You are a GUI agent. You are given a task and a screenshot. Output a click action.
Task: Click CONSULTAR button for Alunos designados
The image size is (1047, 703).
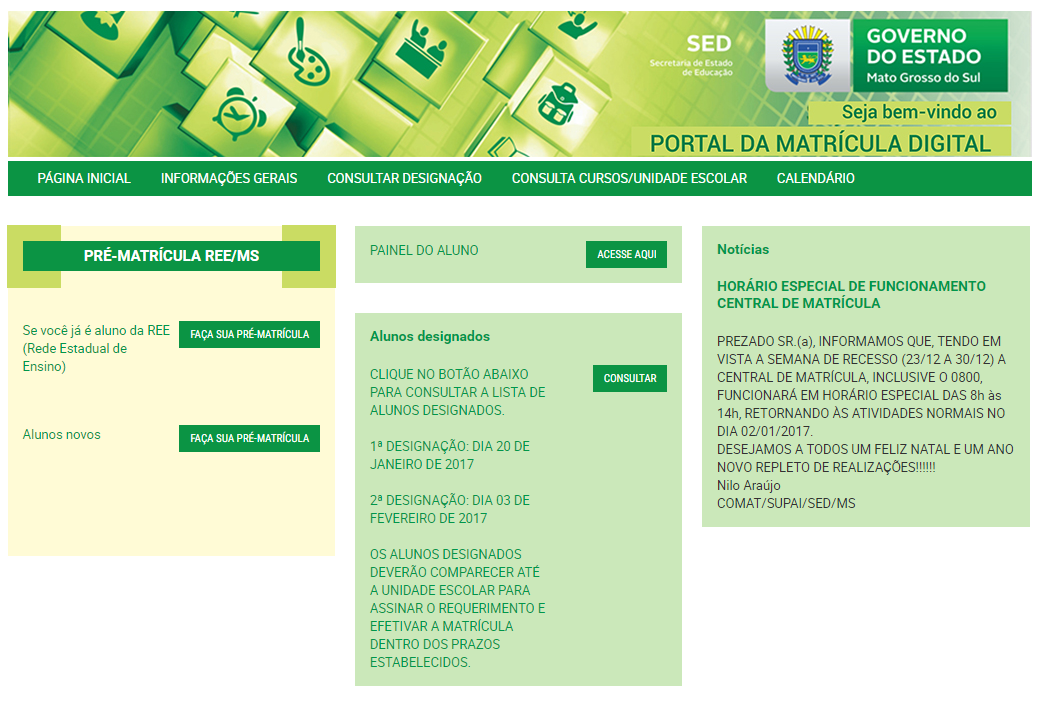(x=630, y=379)
